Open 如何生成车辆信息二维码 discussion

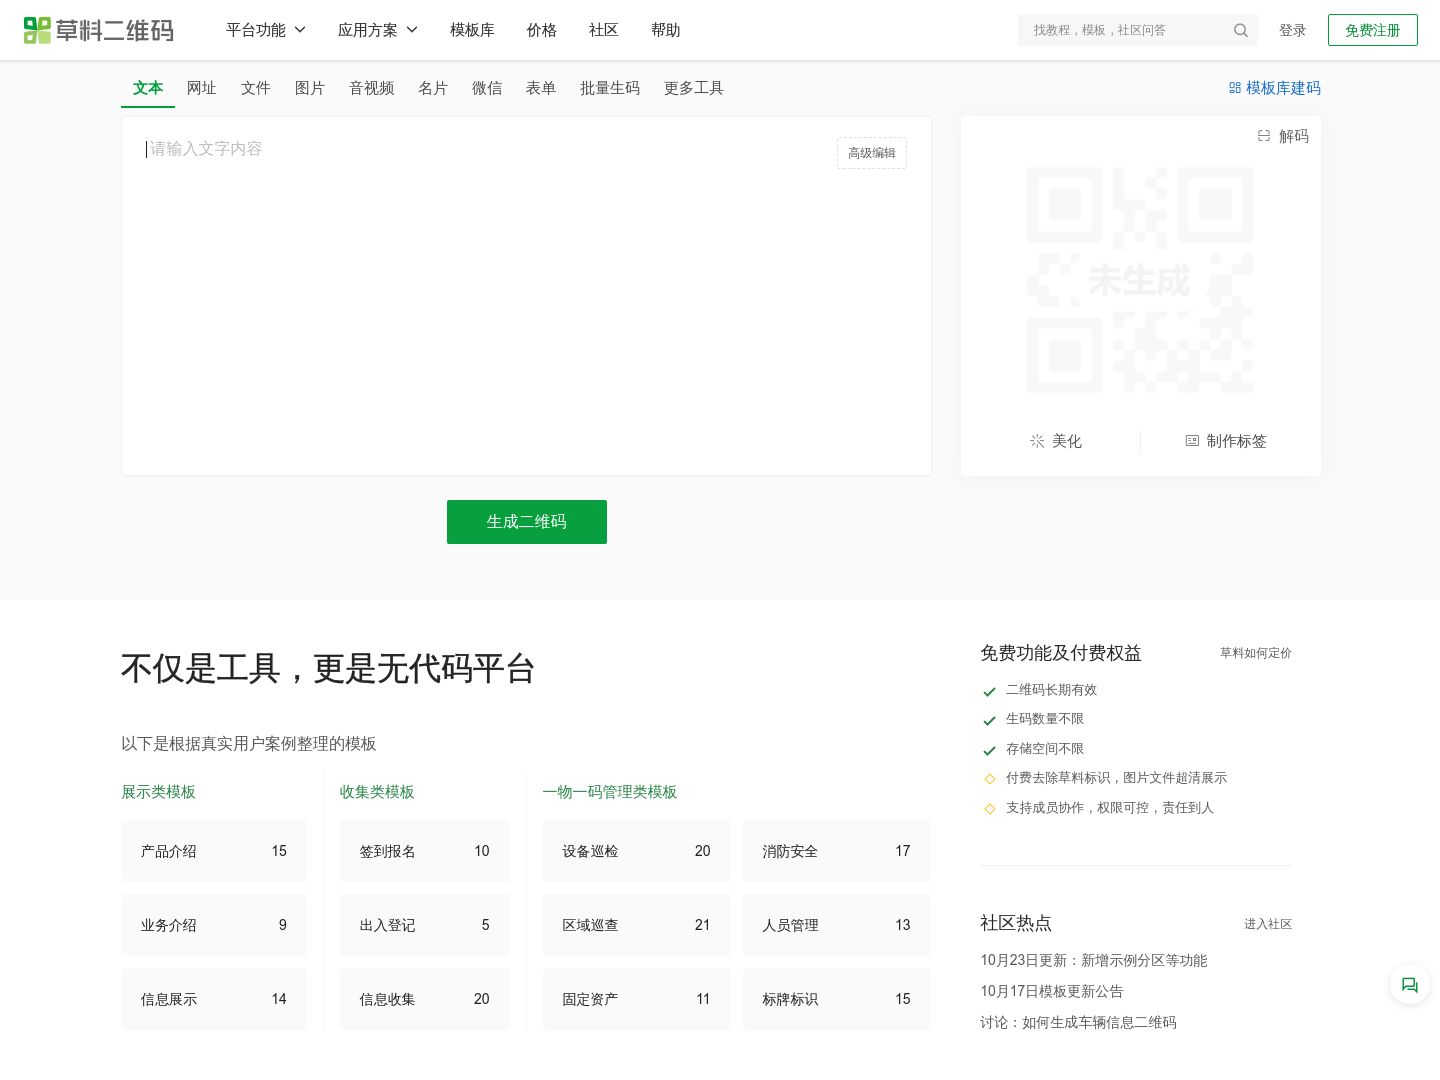click(1078, 1022)
